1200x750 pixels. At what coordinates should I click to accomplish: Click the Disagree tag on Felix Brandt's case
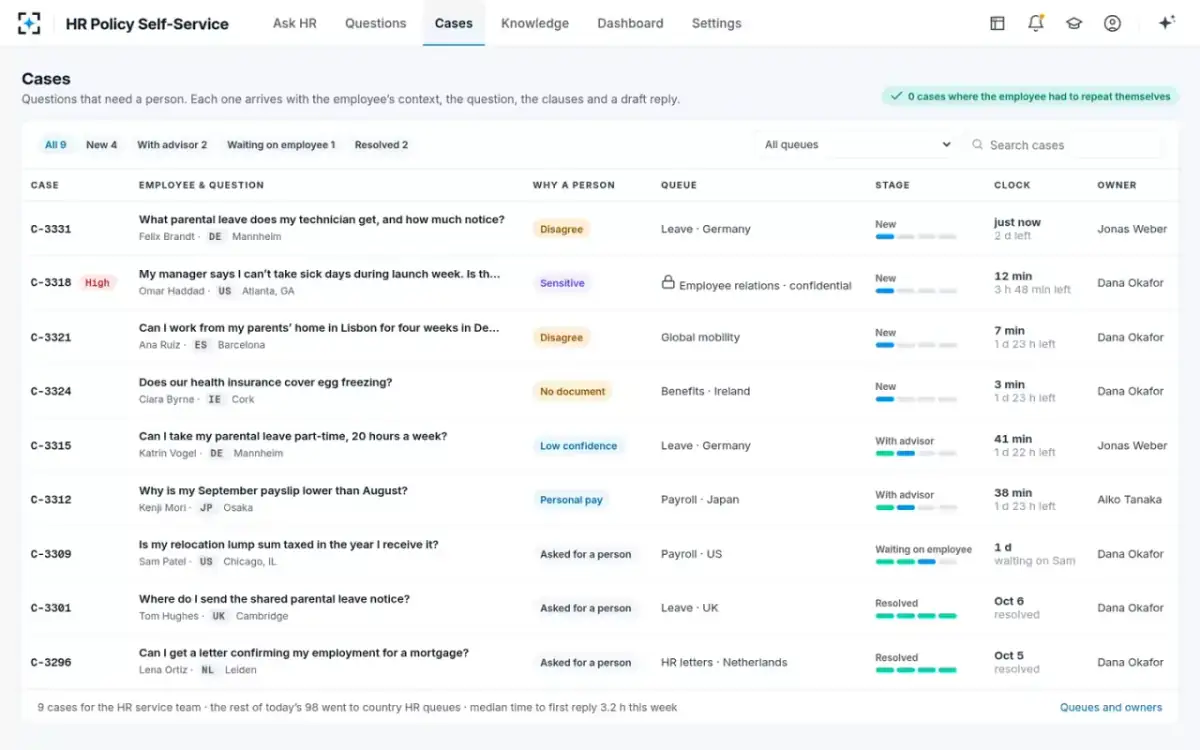(x=562, y=229)
